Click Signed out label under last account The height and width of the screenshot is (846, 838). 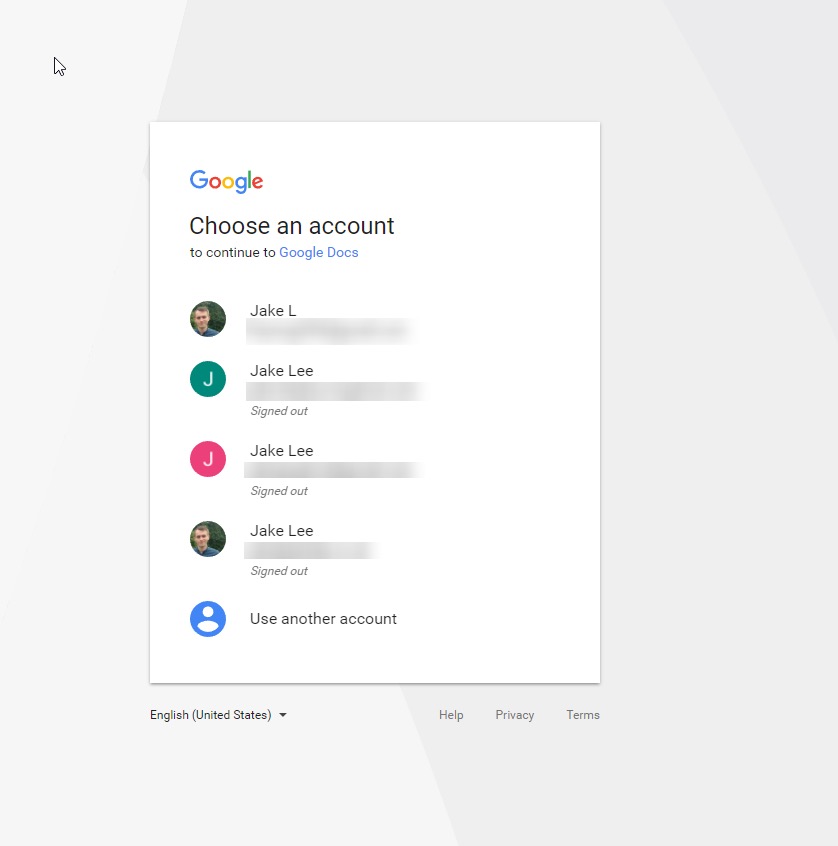tap(279, 571)
